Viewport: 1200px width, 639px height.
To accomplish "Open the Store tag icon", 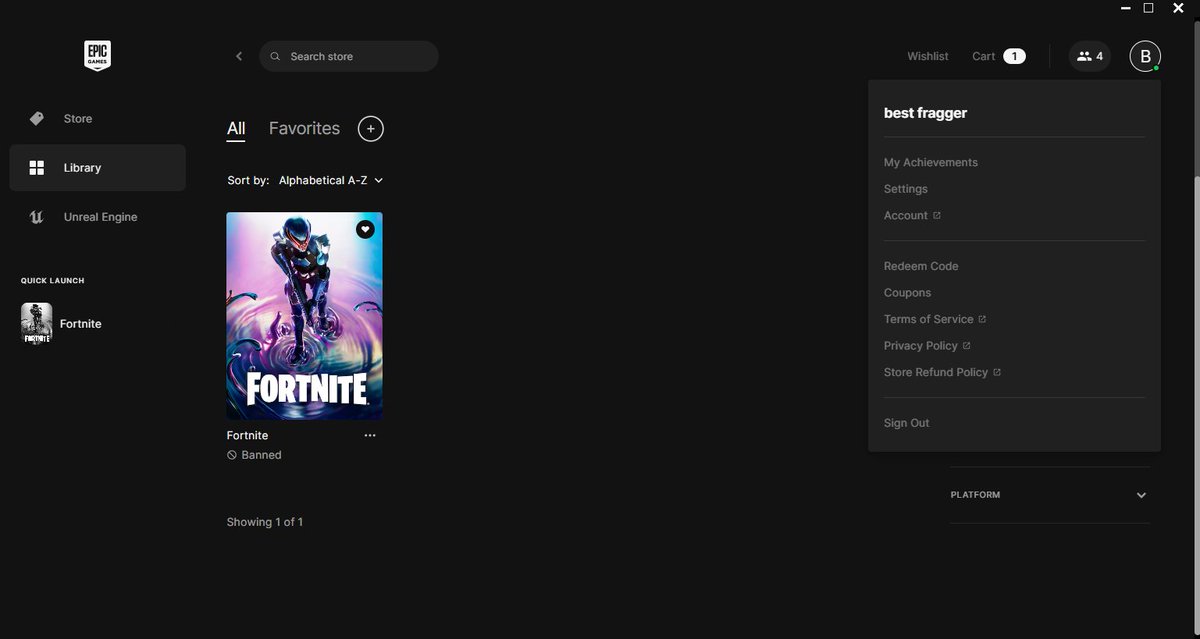I will (37, 118).
